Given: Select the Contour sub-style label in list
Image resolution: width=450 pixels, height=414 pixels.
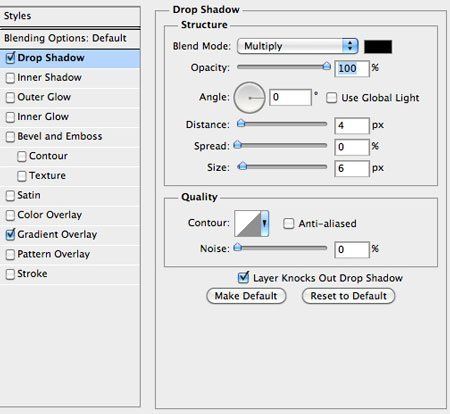Looking at the screenshot, I should [x=48, y=156].
